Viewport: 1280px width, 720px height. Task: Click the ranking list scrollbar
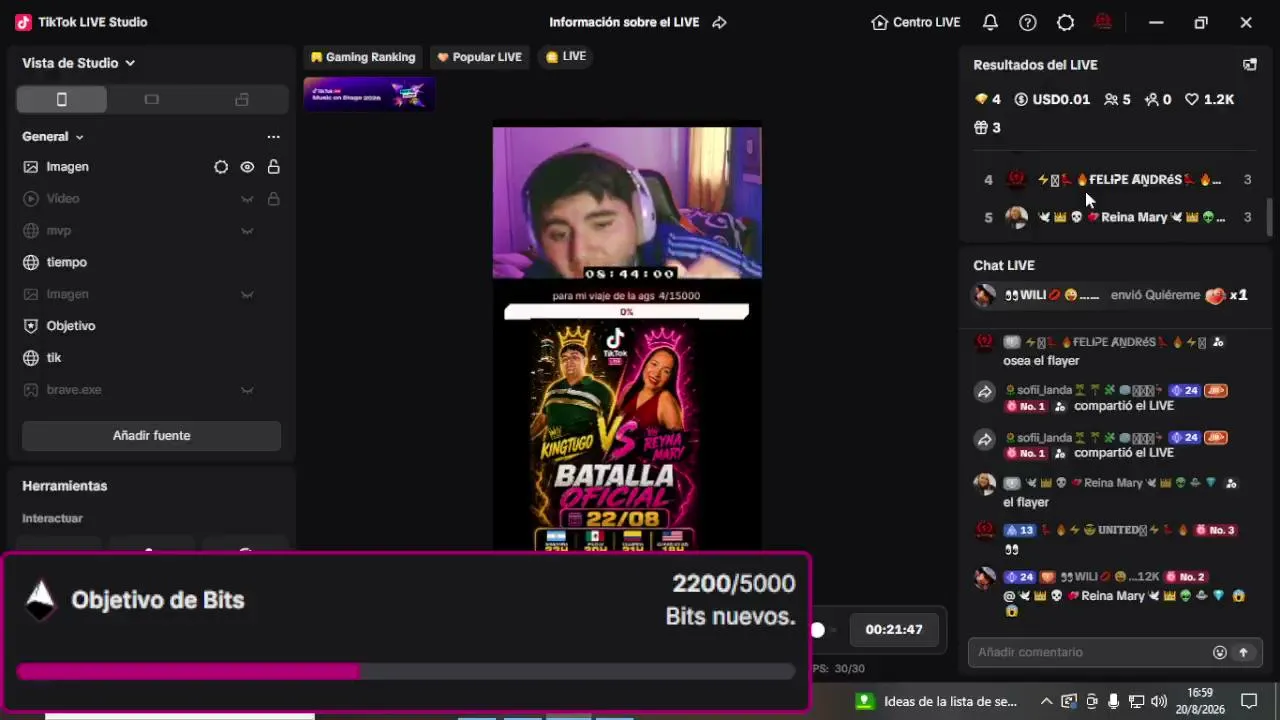pos(1271,216)
